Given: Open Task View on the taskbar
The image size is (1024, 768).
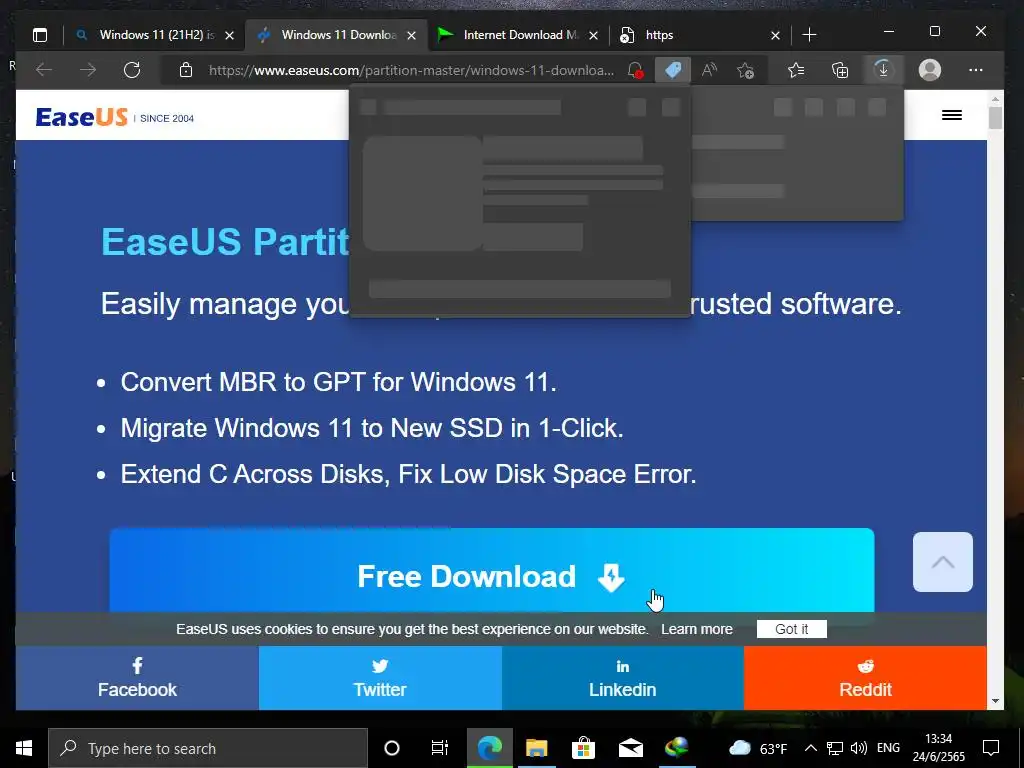Looking at the screenshot, I should (440, 748).
